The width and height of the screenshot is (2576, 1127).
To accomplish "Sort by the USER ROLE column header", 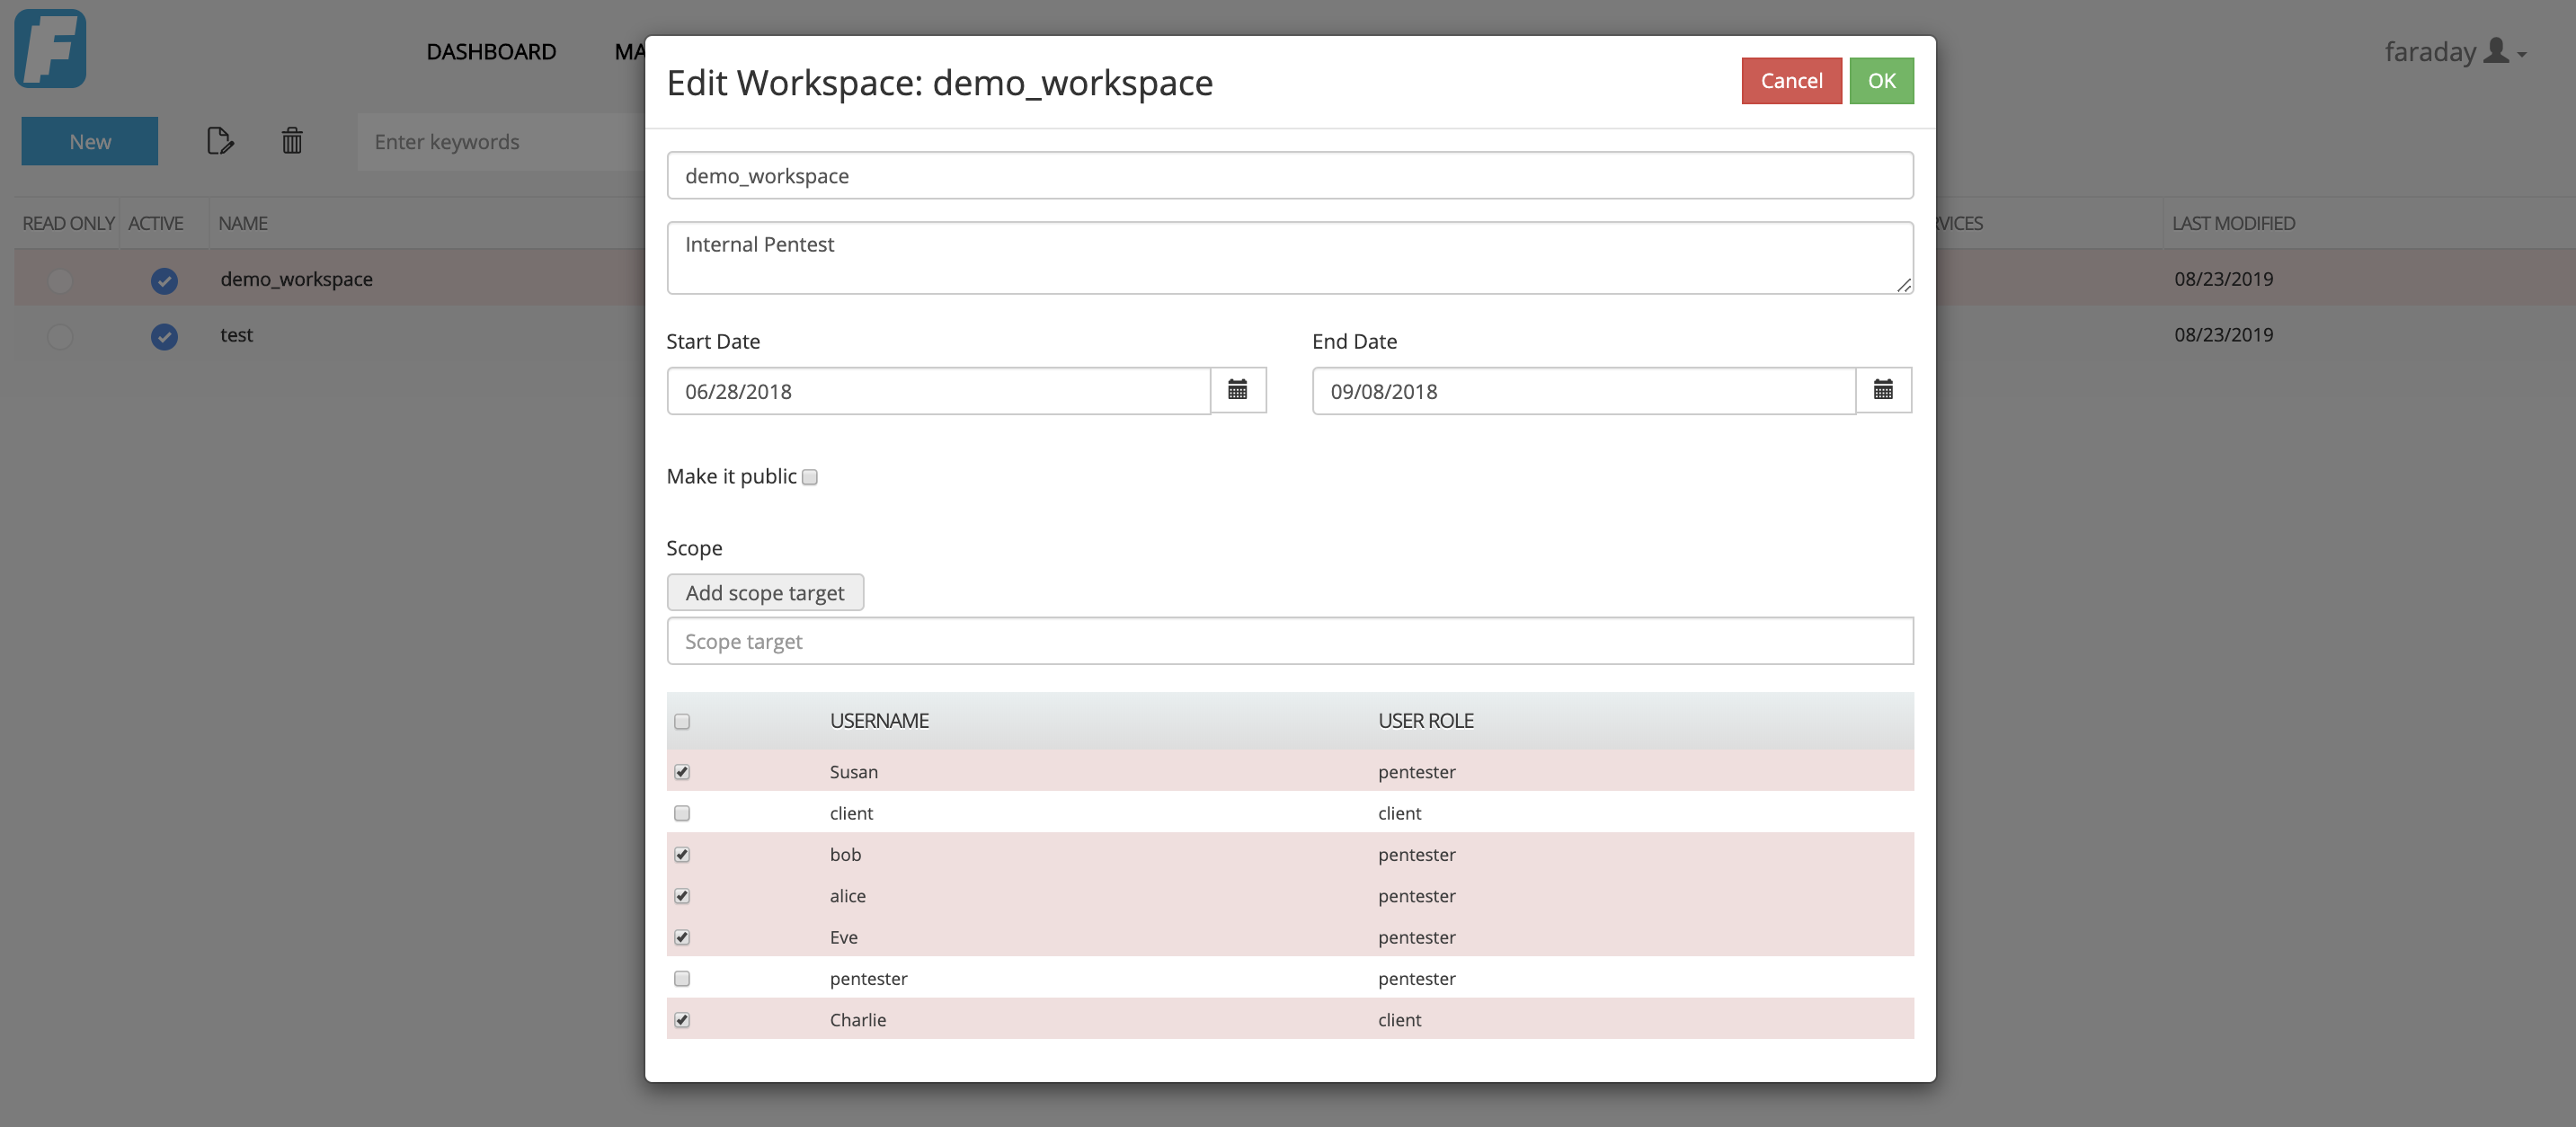I will point(1426,721).
